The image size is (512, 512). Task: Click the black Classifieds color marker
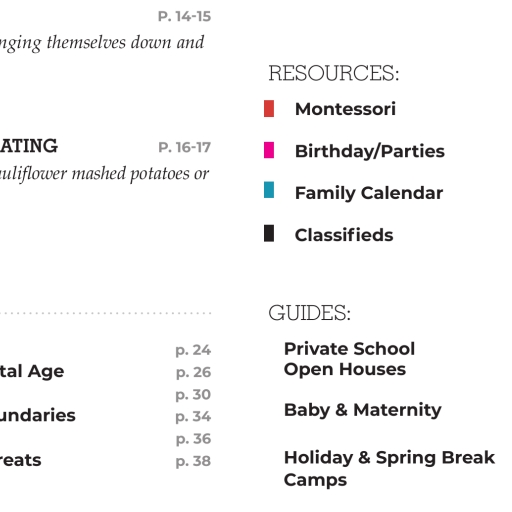(x=269, y=233)
